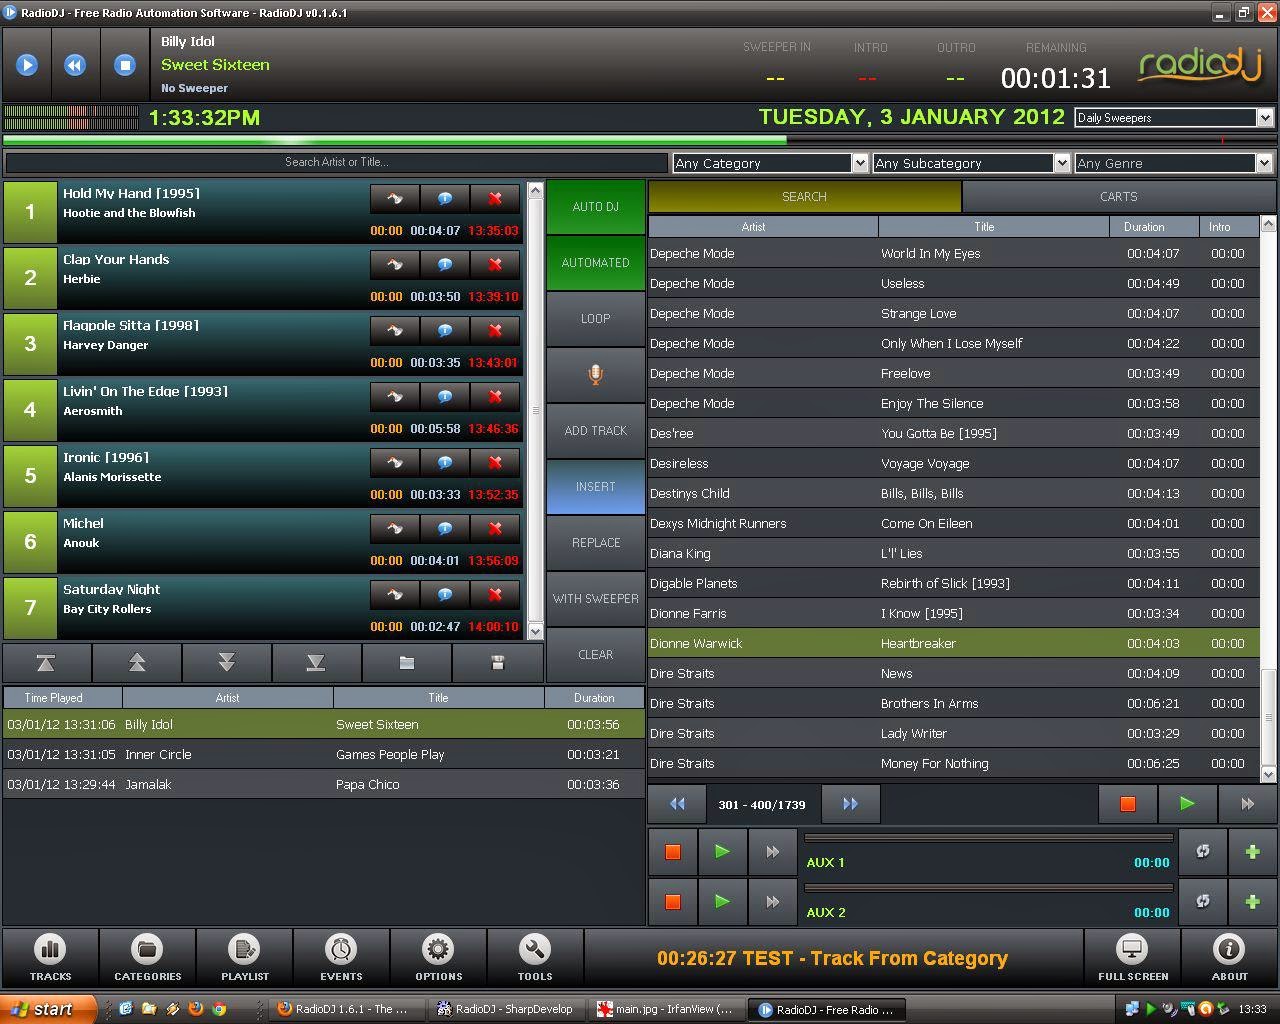1280x1024 pixels.
Task: Select Dire Straits Money For Nothing row
Action: tap(953, 764)
